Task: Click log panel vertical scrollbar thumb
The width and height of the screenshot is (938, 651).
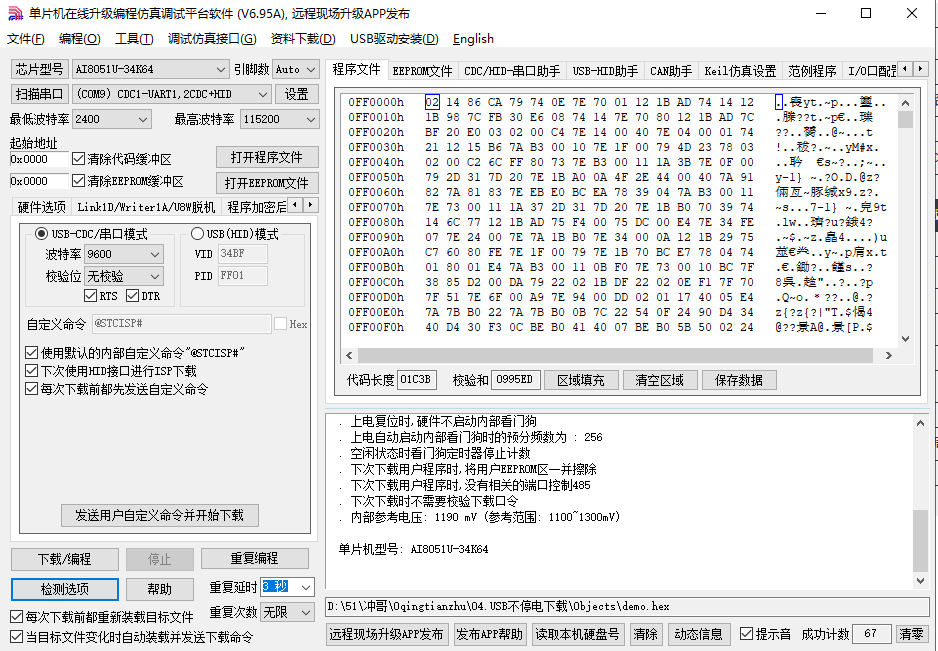Action: click(920, 540)
